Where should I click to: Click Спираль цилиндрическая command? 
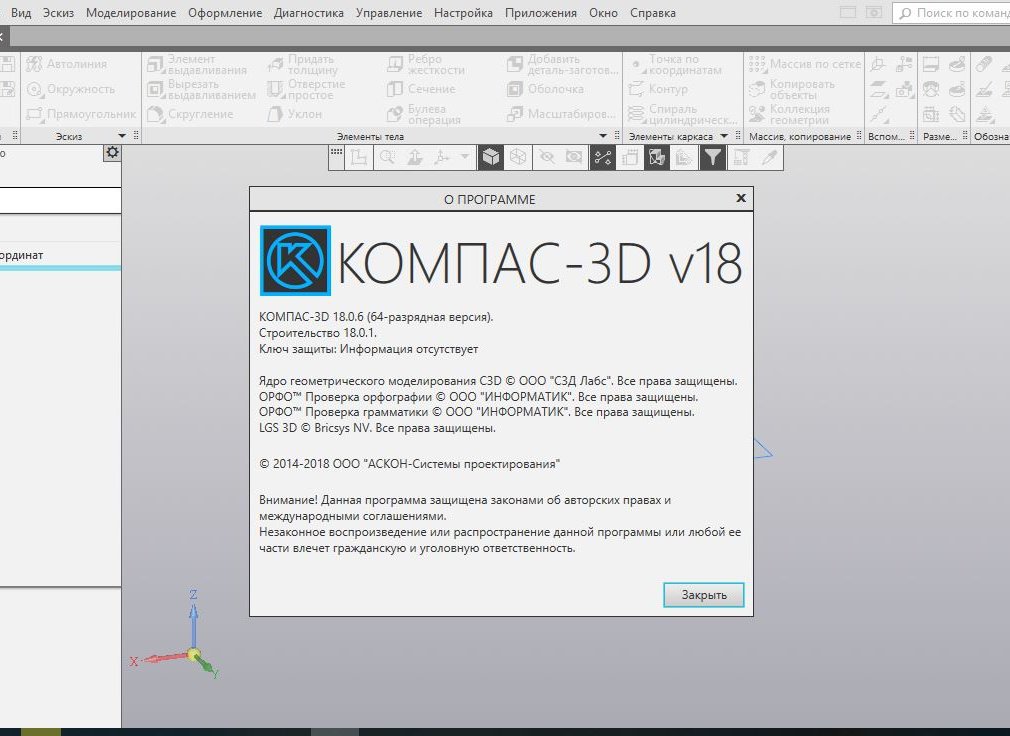pyautogui.click(x=683, y=114)
